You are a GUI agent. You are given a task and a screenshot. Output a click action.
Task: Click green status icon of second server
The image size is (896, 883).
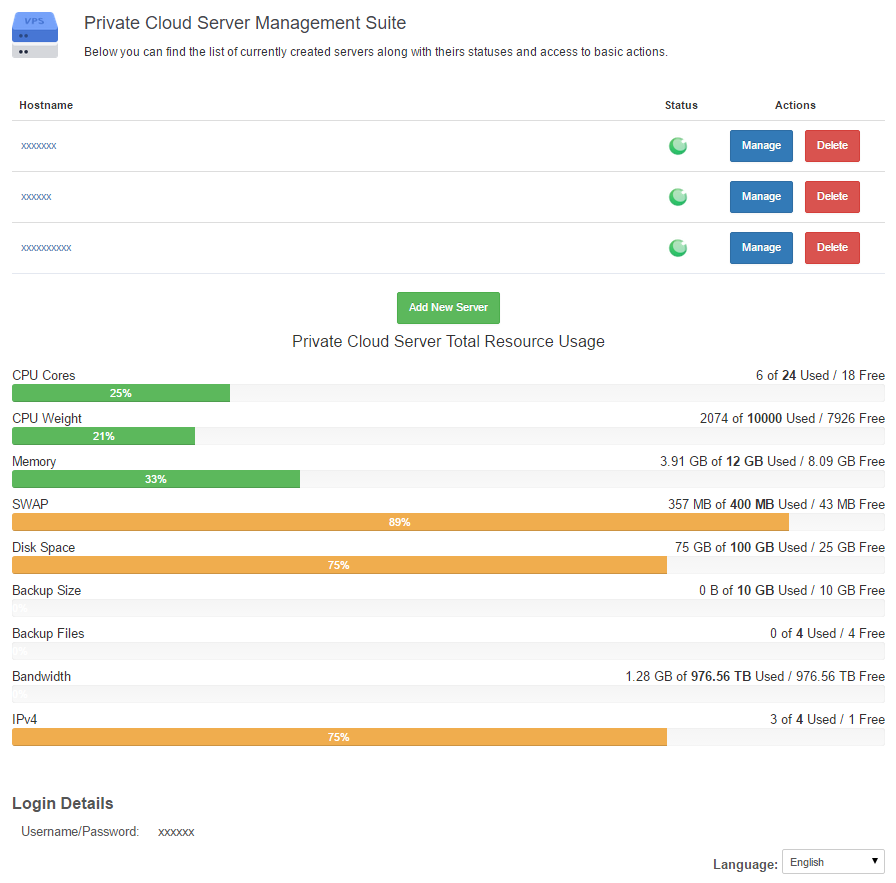pos(678,197)
